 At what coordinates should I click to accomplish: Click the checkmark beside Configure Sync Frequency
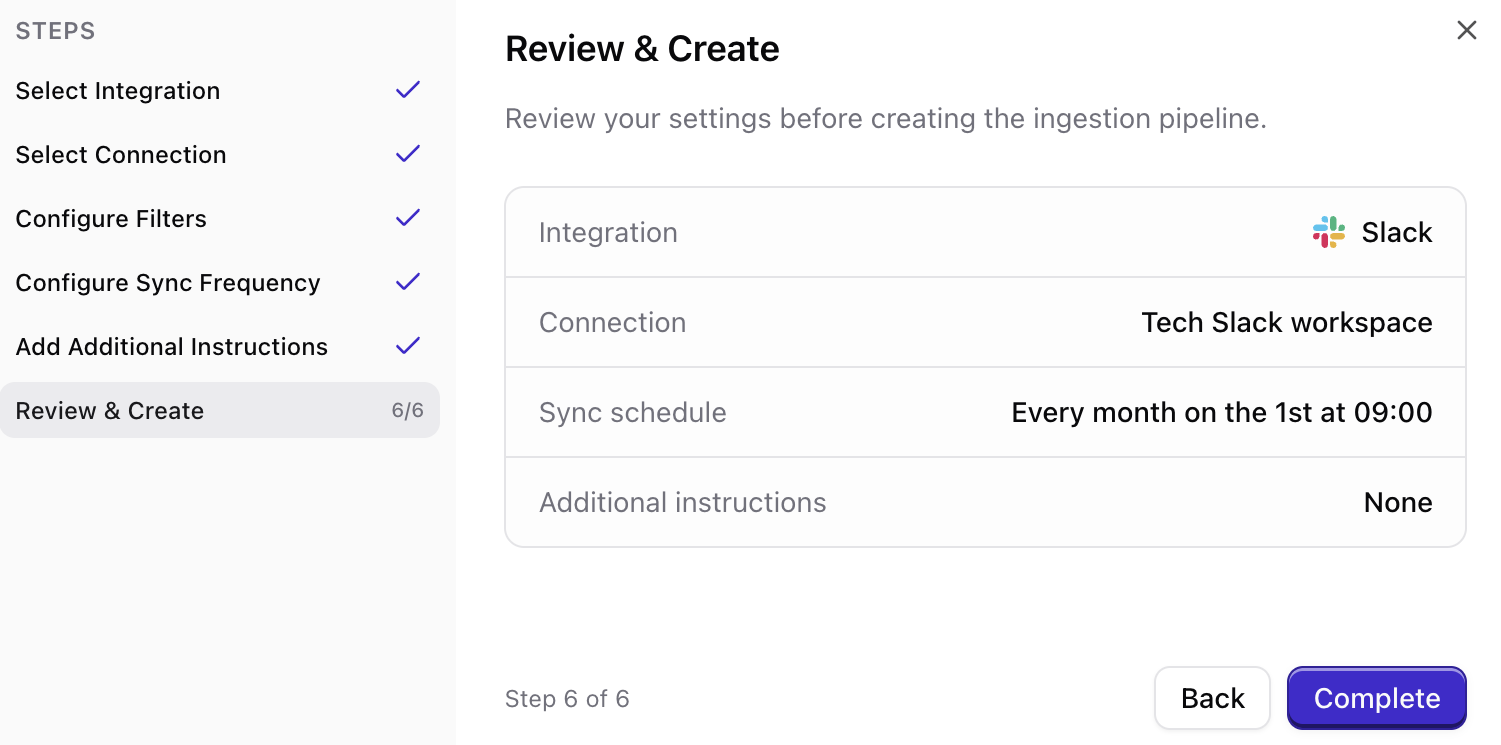click(407, 282)
